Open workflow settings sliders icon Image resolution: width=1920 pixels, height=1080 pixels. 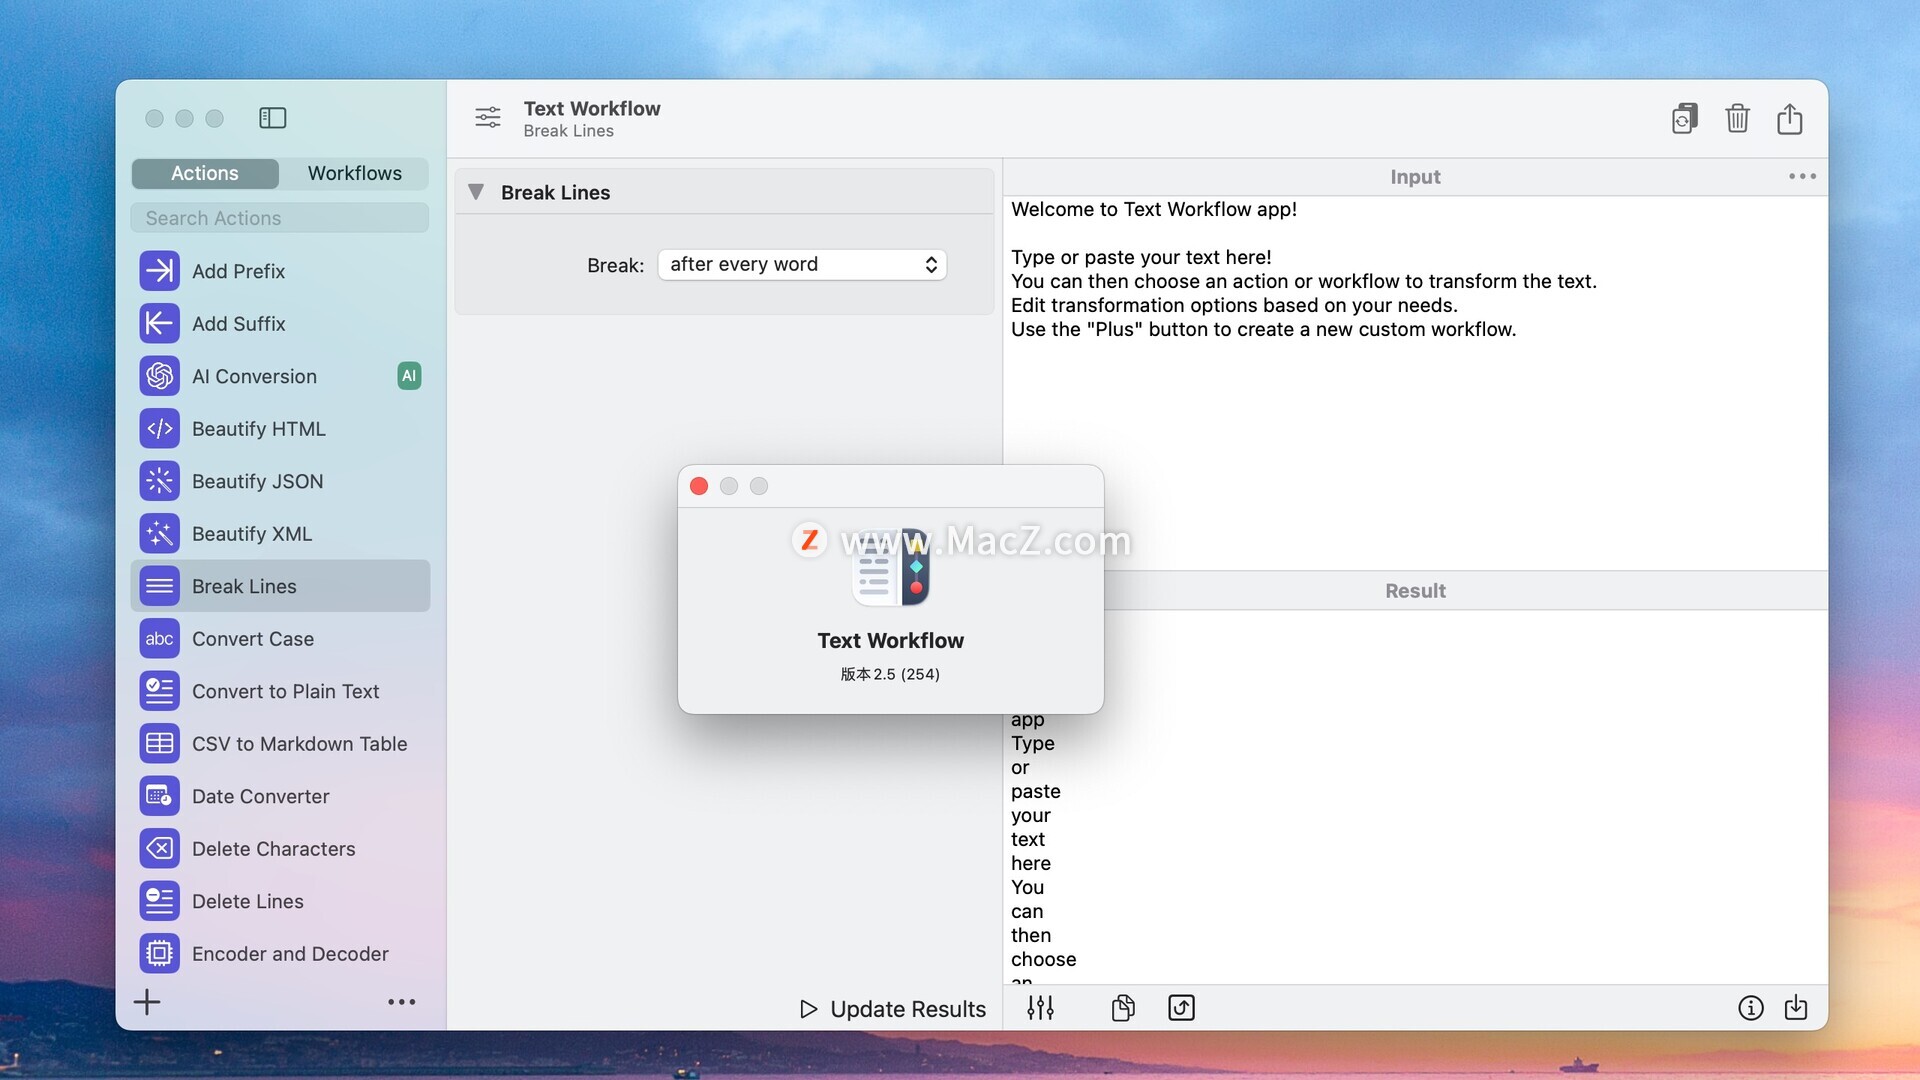coord(488,118)
